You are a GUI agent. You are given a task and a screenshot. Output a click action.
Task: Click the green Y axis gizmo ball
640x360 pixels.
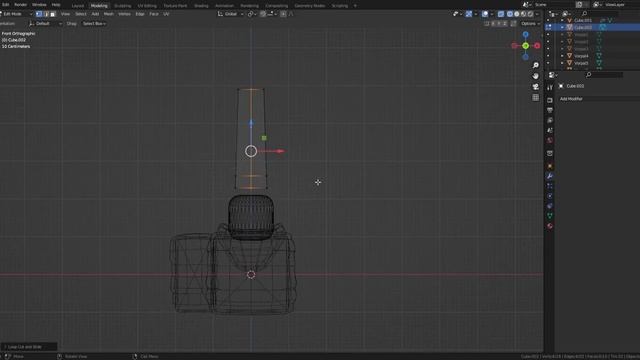coord(526,46)
